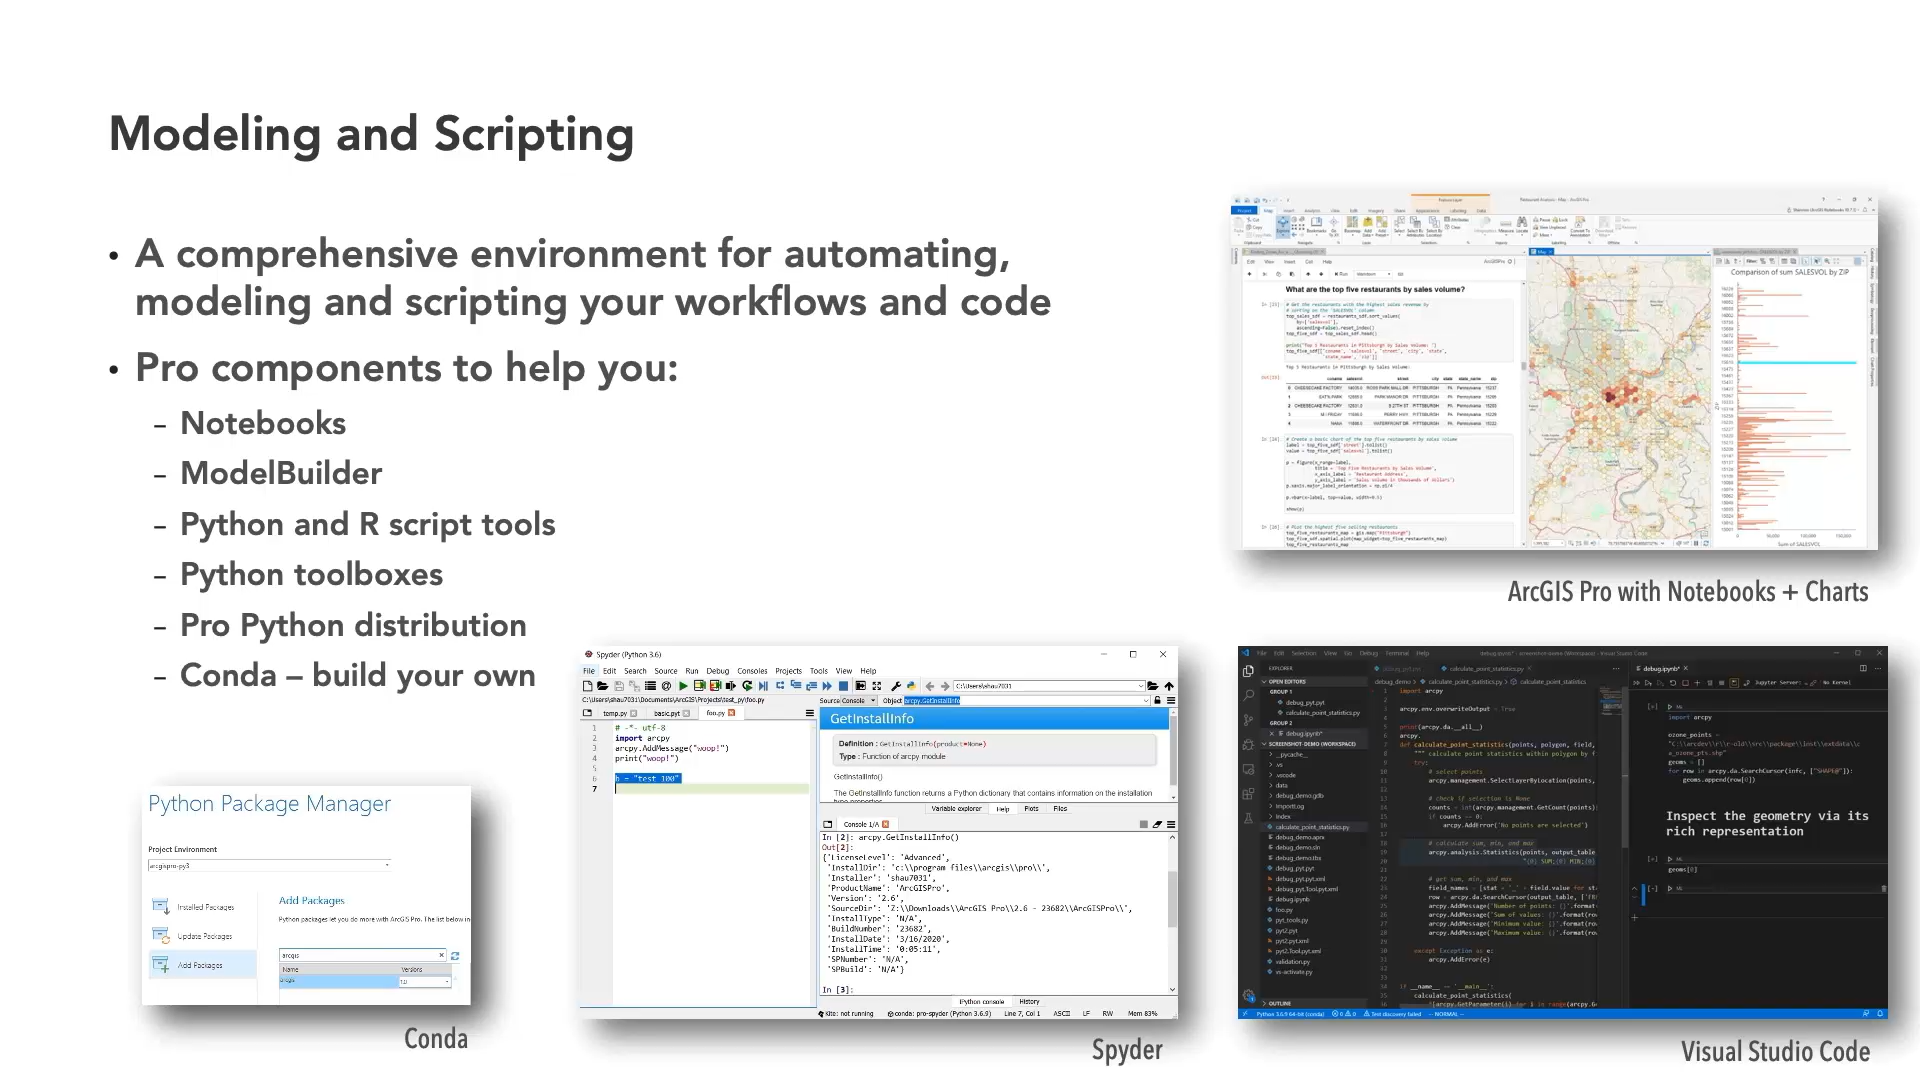The width and height of the screenshot is (1920, 1080).
Task: Open Spyder preferences wrench icon
Action: 896,686
